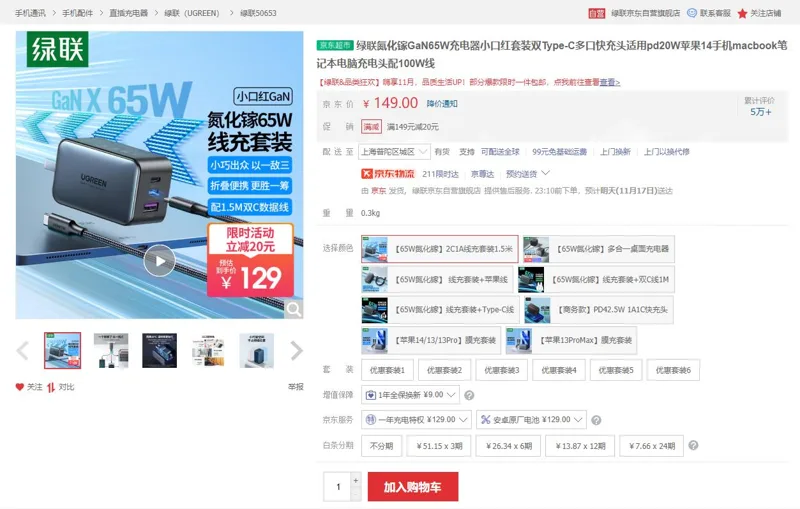The height and width of the screenshot is (509, 800).
Task: Expand 预约送货 delivery options
Action: [x=527, y=174]
